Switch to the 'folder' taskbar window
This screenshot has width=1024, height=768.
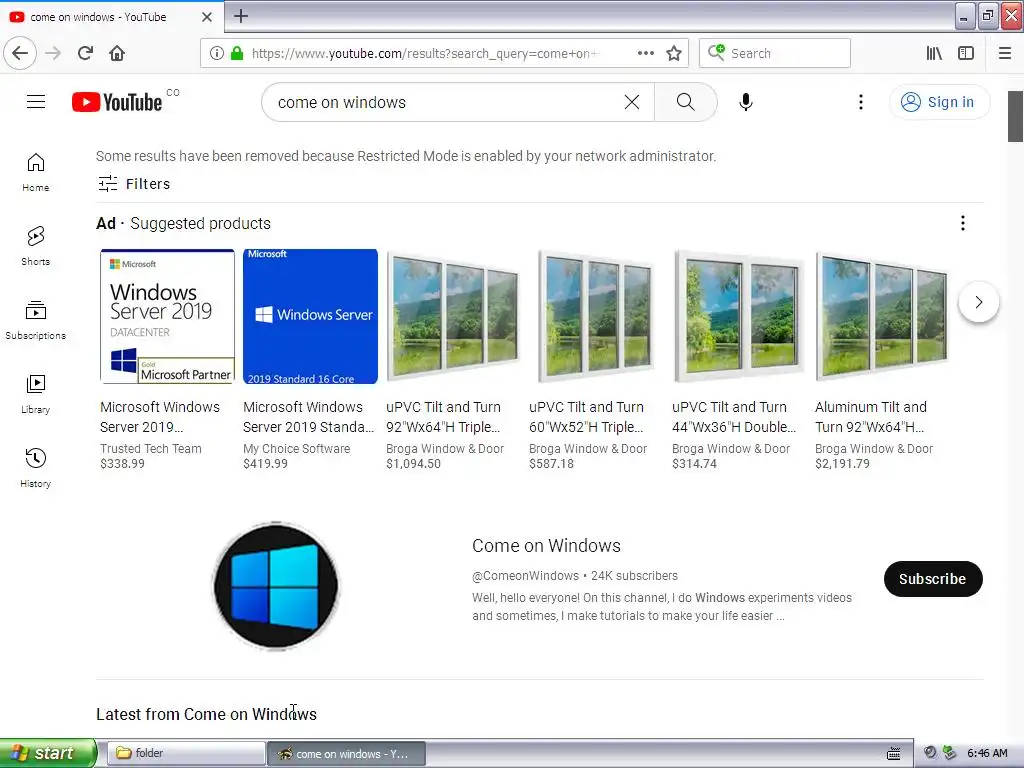185,753
